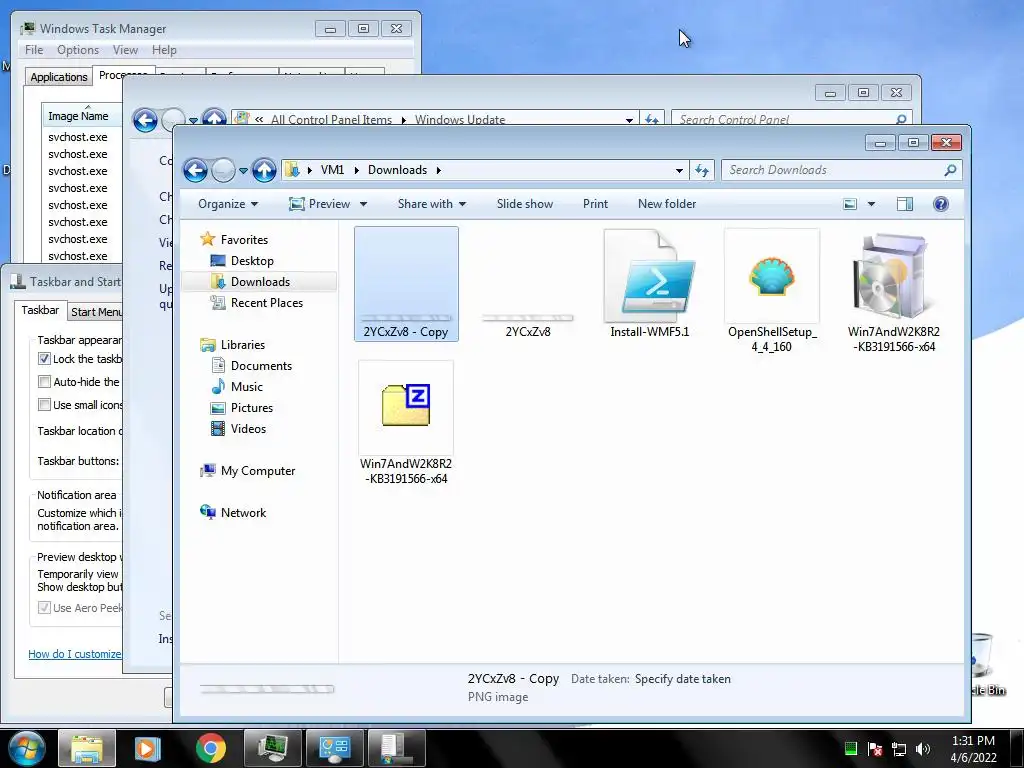Select the Install-WMF5.1 PowerShell script

click(649, 284)
